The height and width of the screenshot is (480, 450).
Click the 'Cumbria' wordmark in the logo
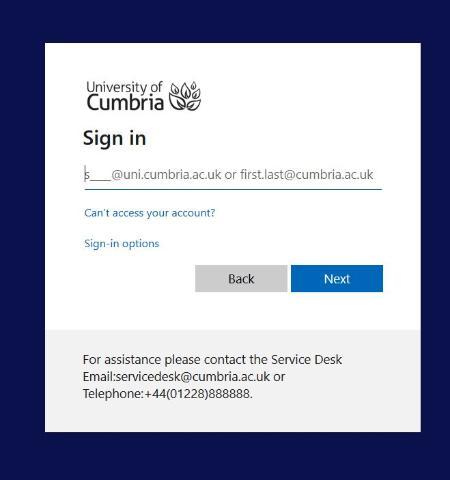point(125,102)
